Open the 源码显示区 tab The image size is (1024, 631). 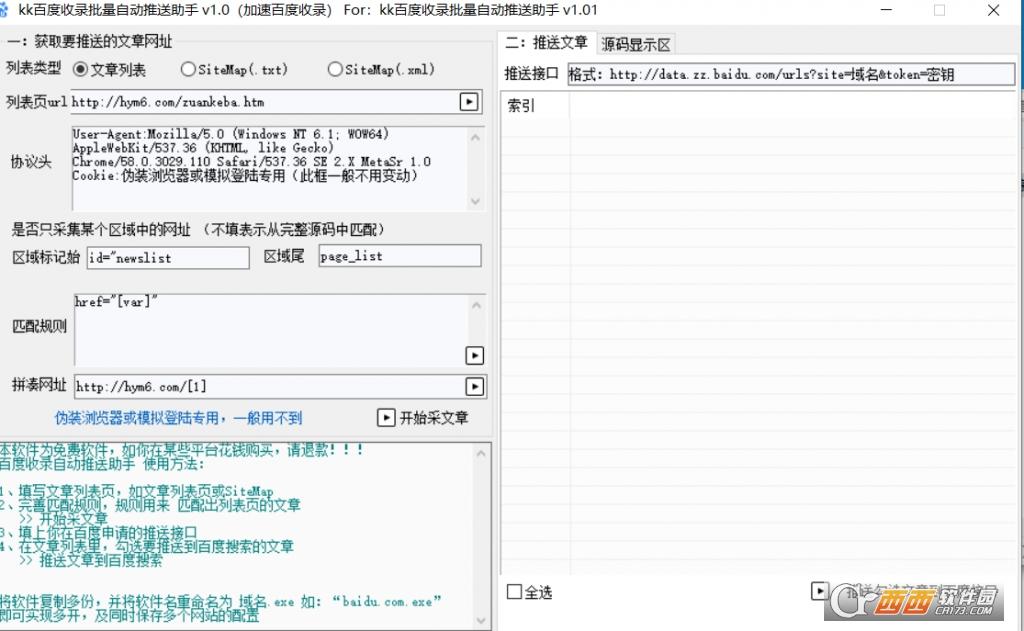(636, 44)
